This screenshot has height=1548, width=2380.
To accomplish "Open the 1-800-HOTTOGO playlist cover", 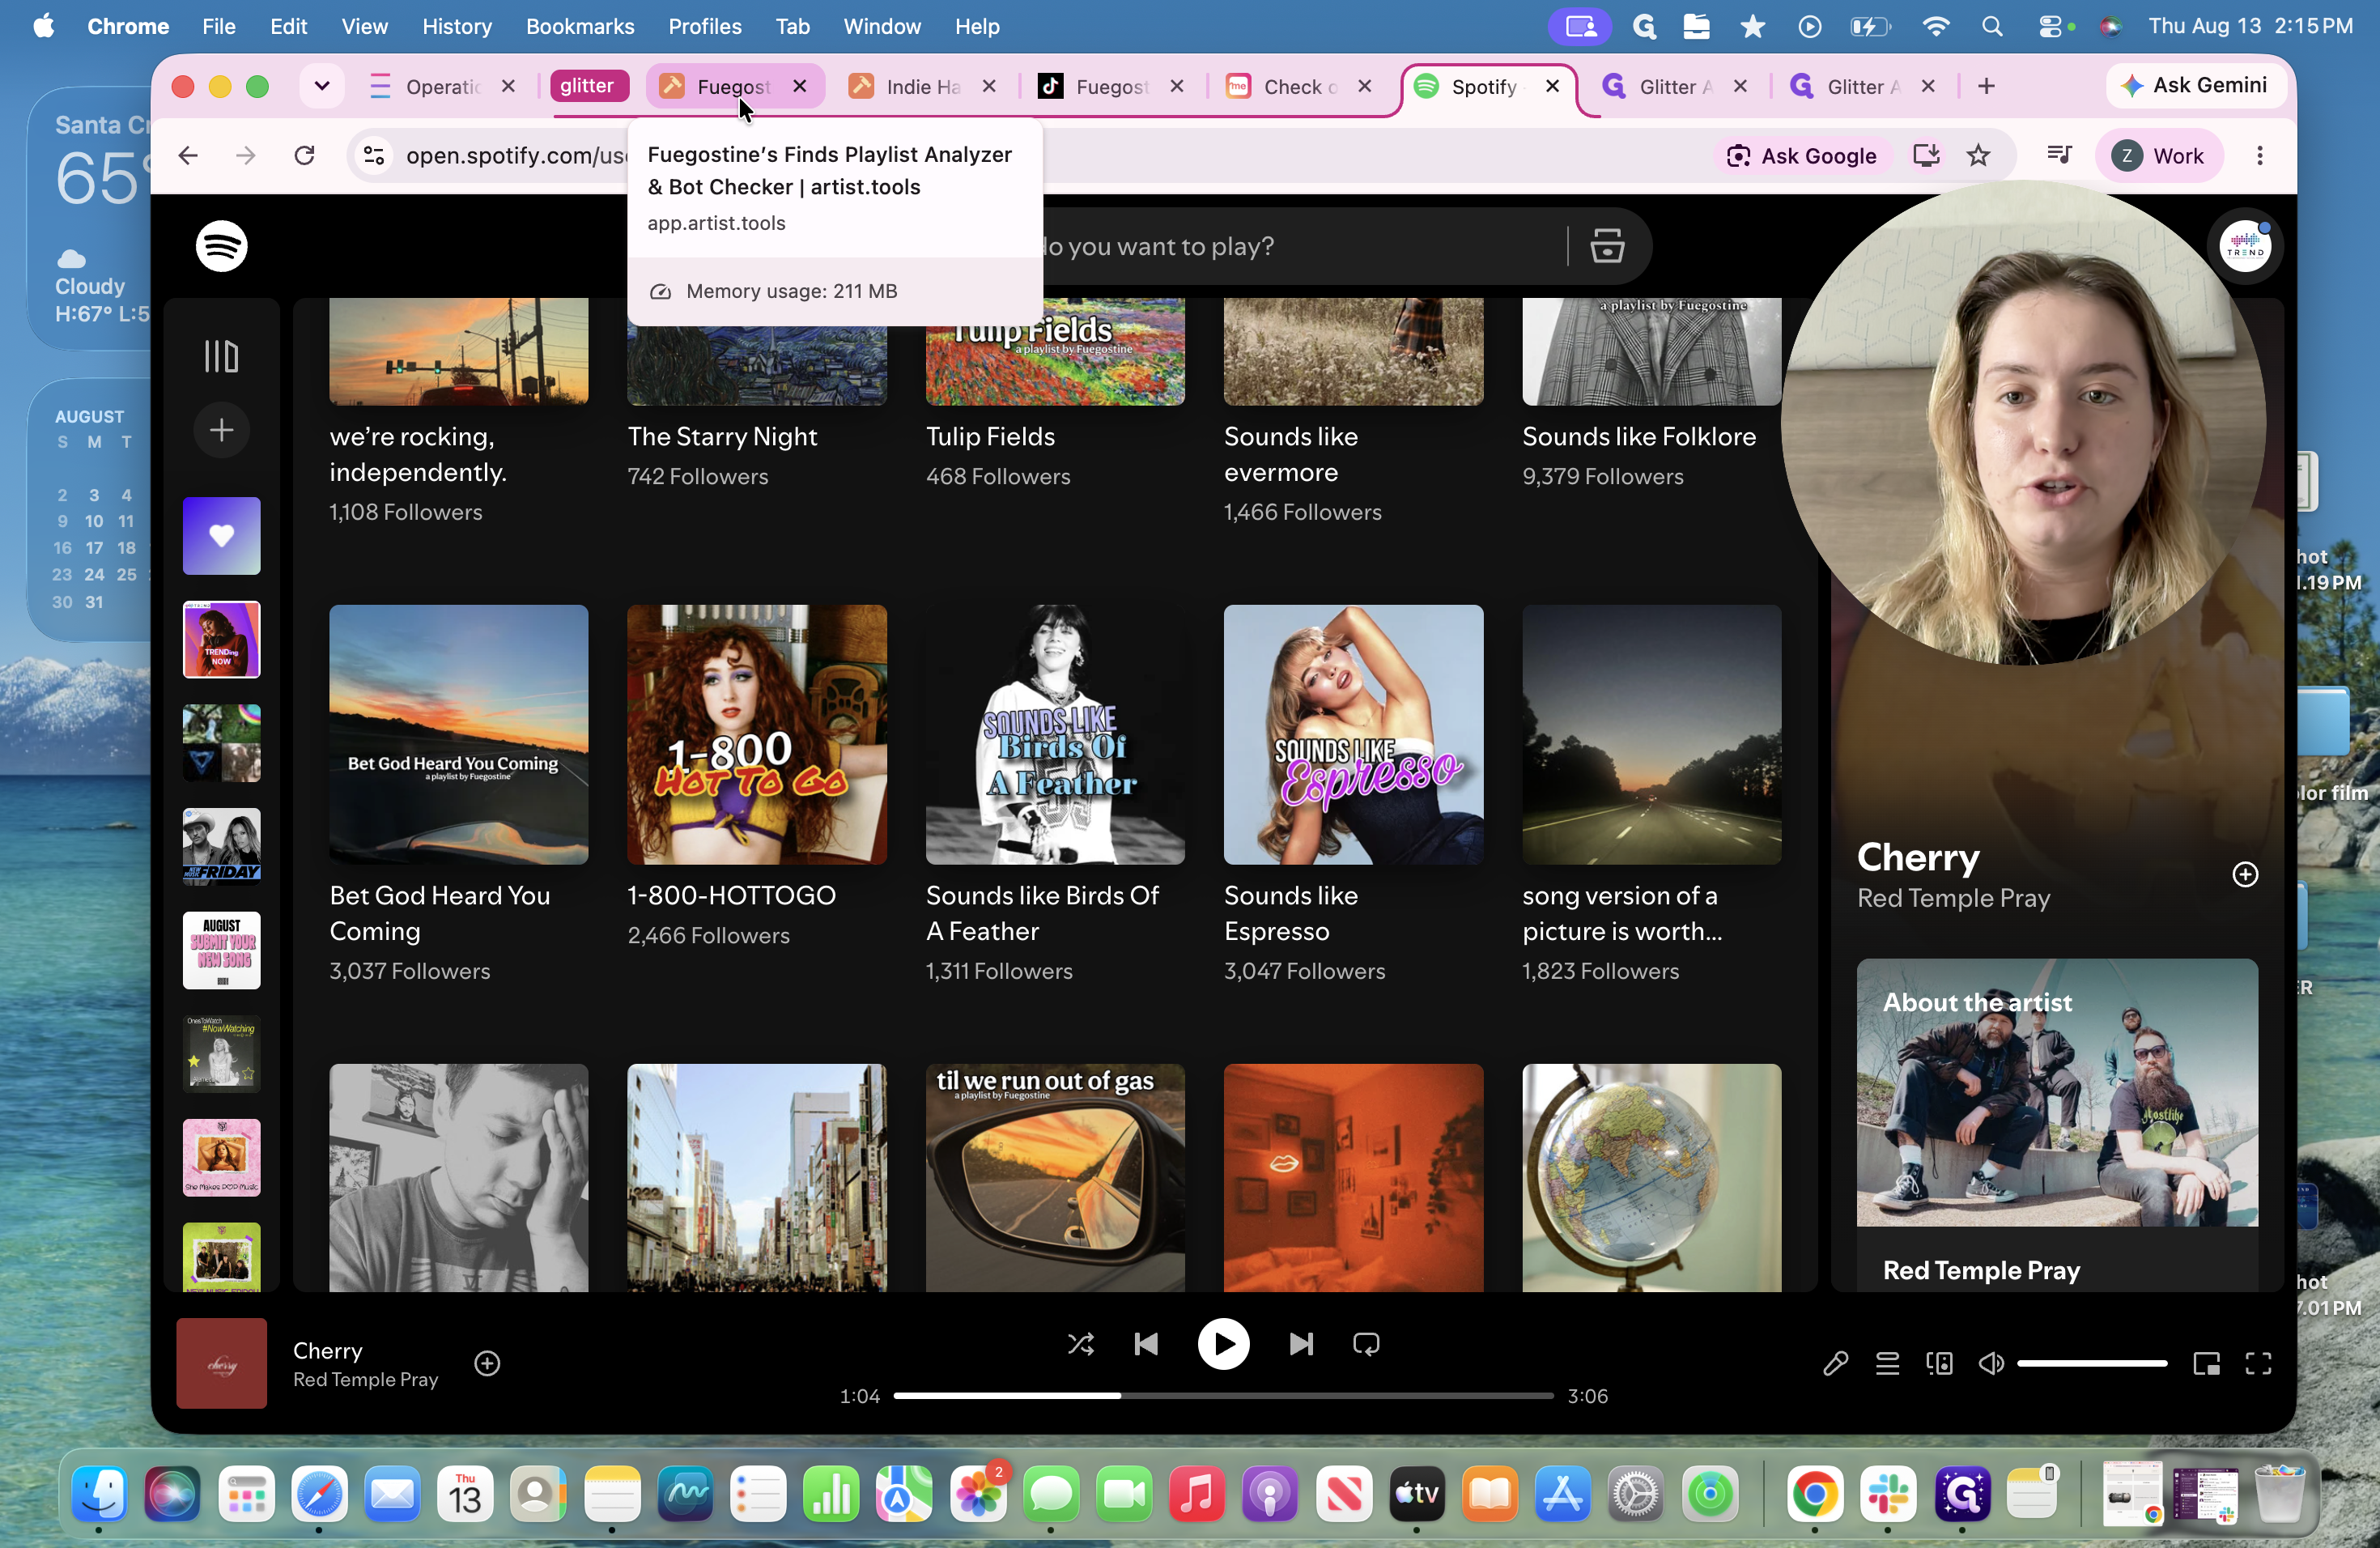I will click(x=757, y=734).
